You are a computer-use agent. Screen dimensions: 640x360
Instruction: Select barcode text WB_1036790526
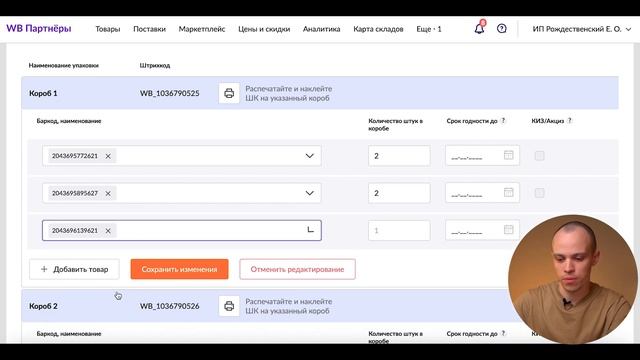[x=170, y=306]
